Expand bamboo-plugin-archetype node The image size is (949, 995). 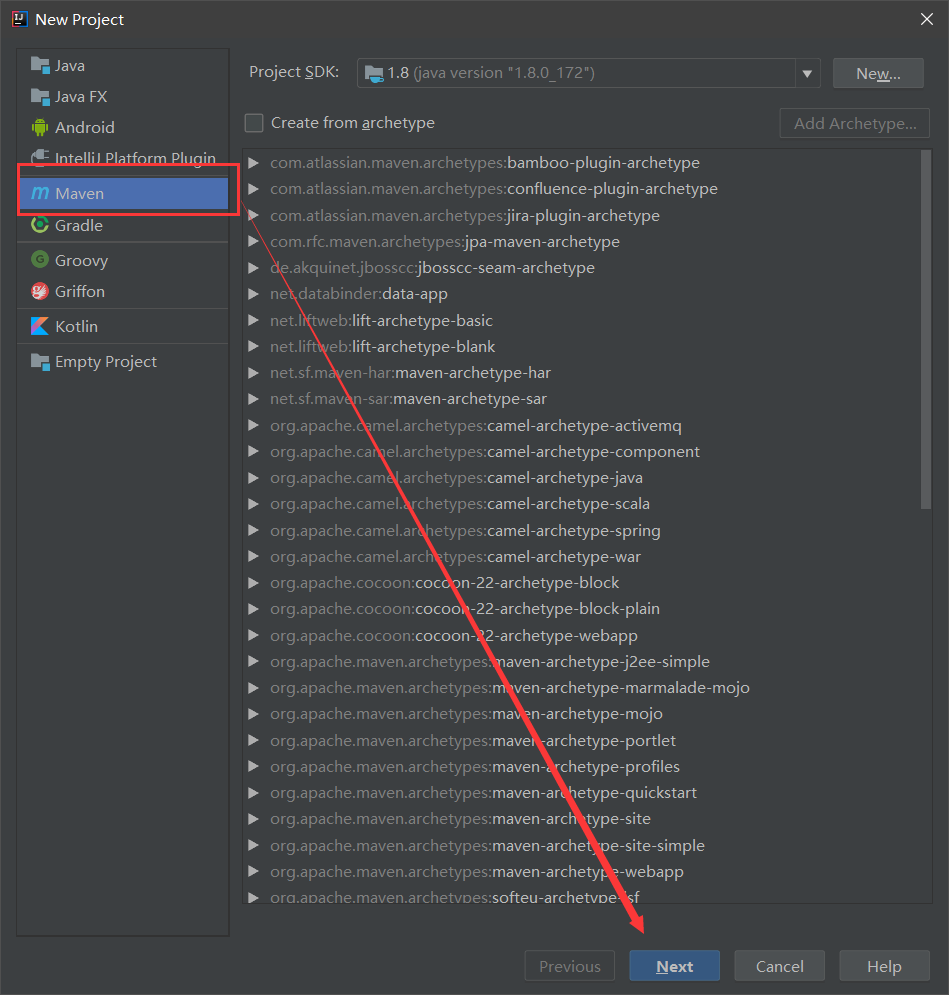(253, 163)
